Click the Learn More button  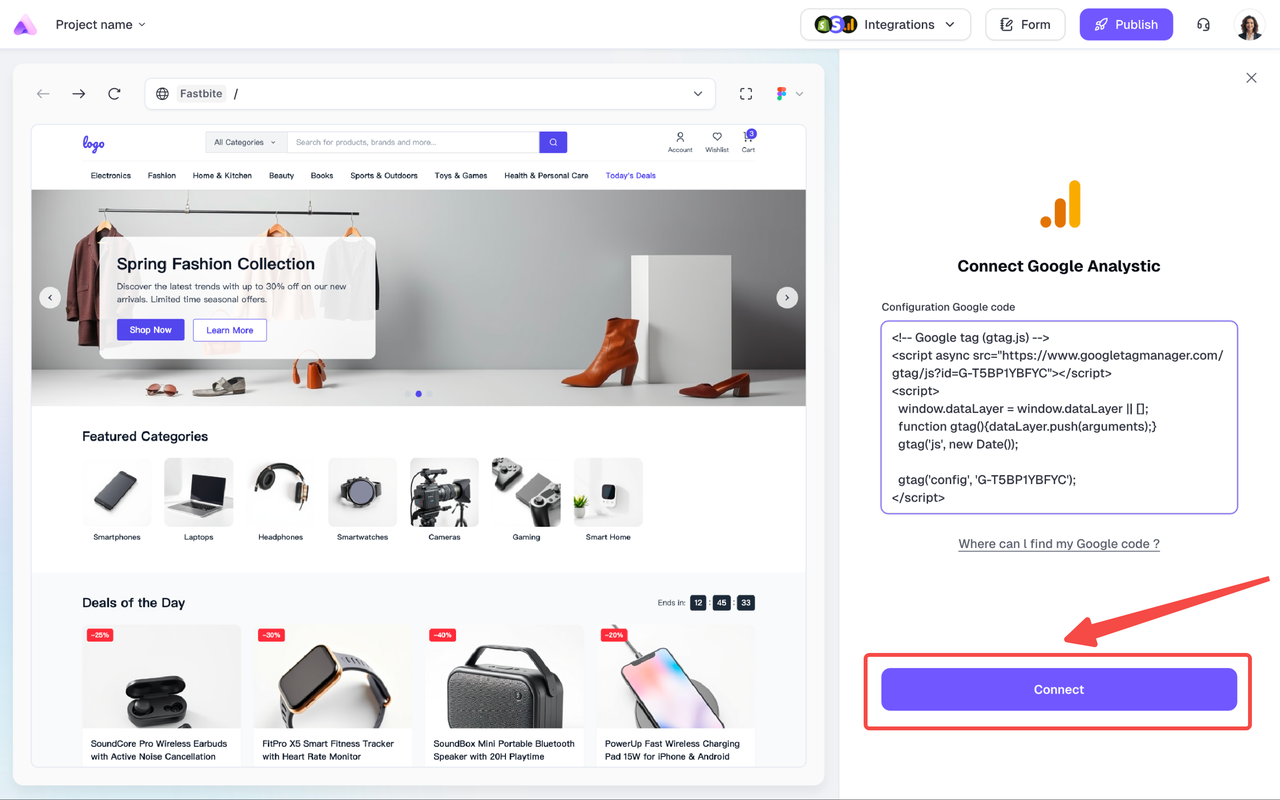point(230,330)
